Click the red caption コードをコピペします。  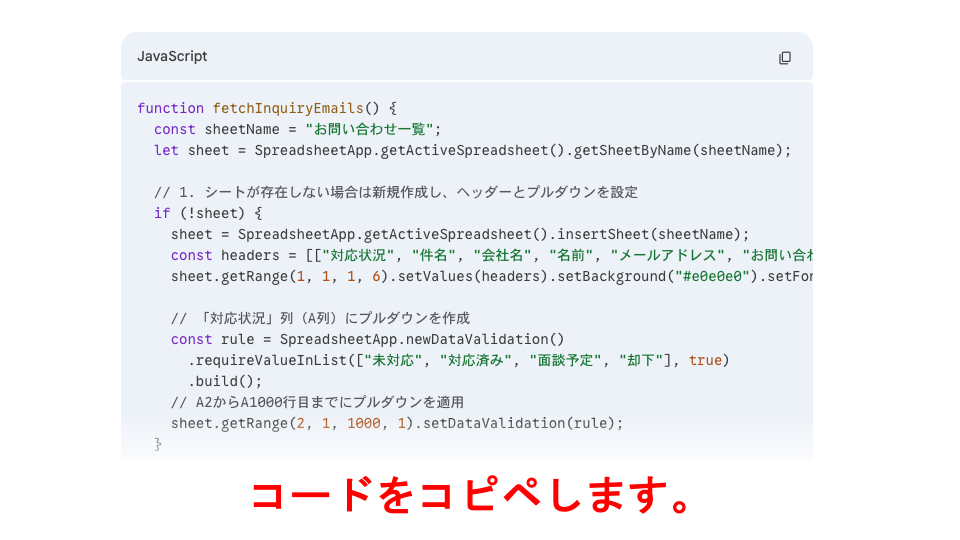(471, 495)
